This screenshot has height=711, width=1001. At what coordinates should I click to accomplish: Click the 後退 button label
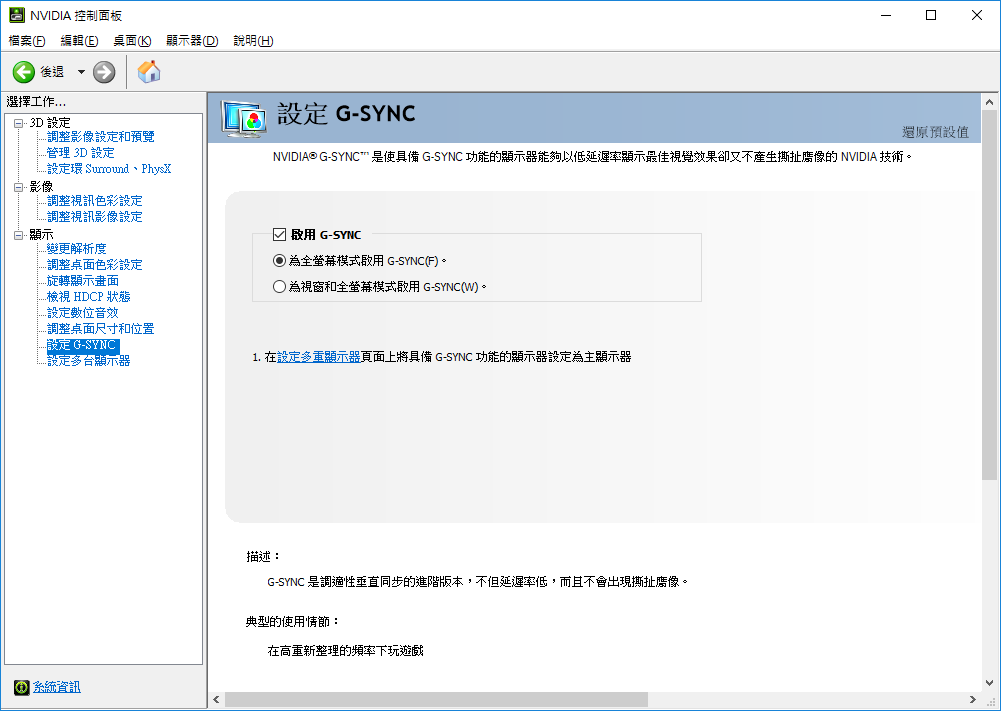click(x=52, y=72)
